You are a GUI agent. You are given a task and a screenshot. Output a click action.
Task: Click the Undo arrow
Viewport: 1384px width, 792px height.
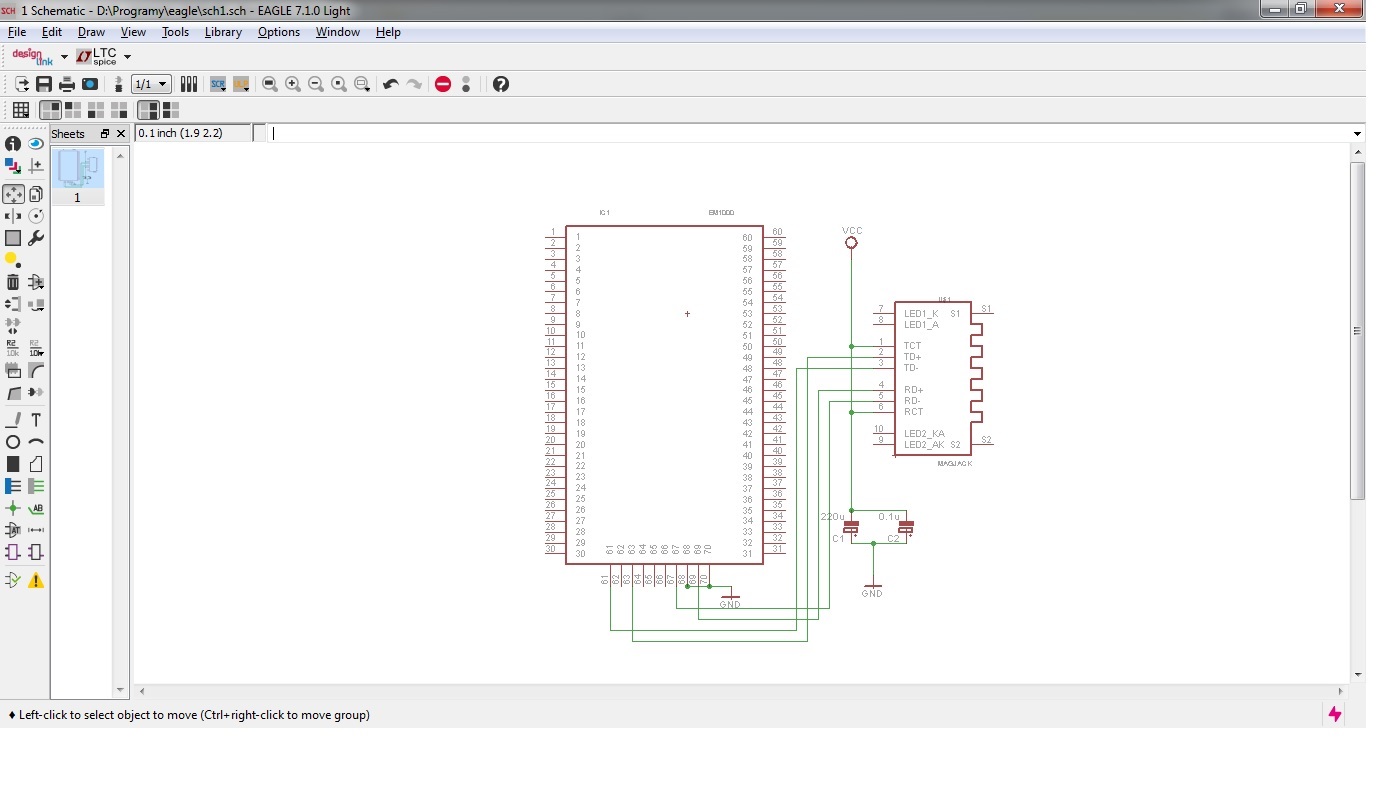click(x=391, y=84)
